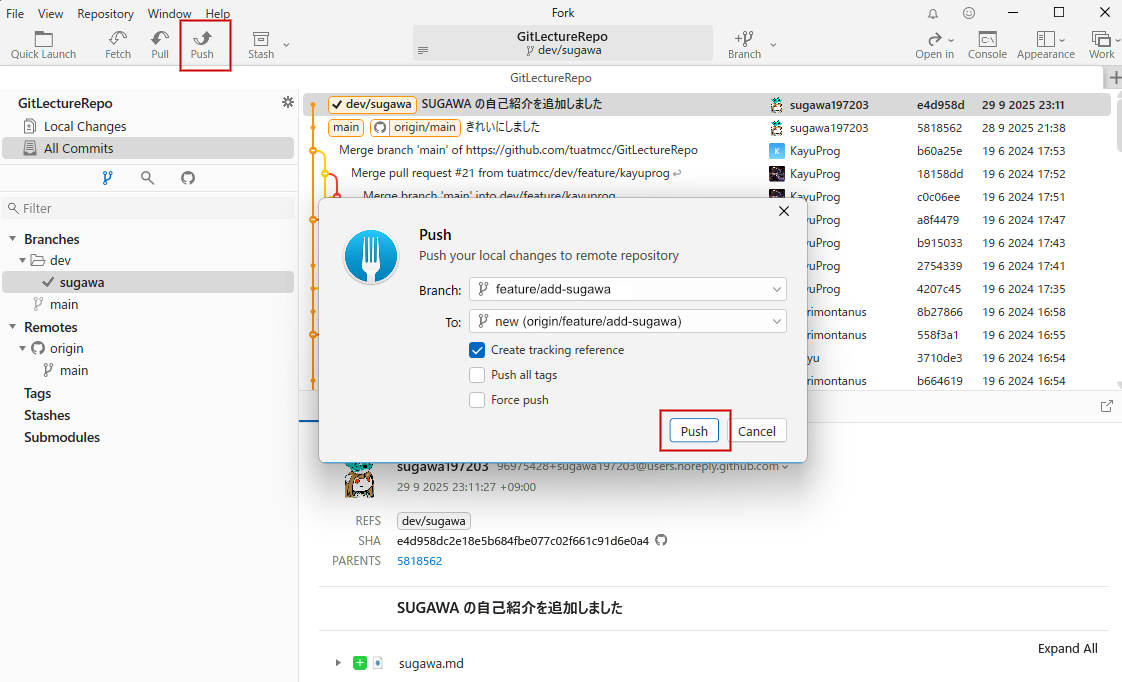Screen dimensions: 1122x682
Task: Click the sidebar Filter input field
Action: (150, 208)
